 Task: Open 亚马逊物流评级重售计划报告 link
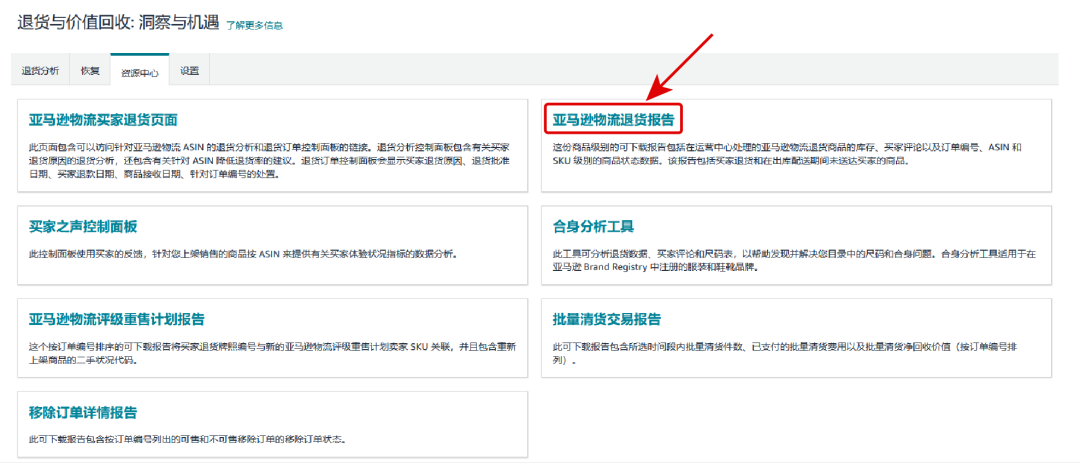click(117, 319)
